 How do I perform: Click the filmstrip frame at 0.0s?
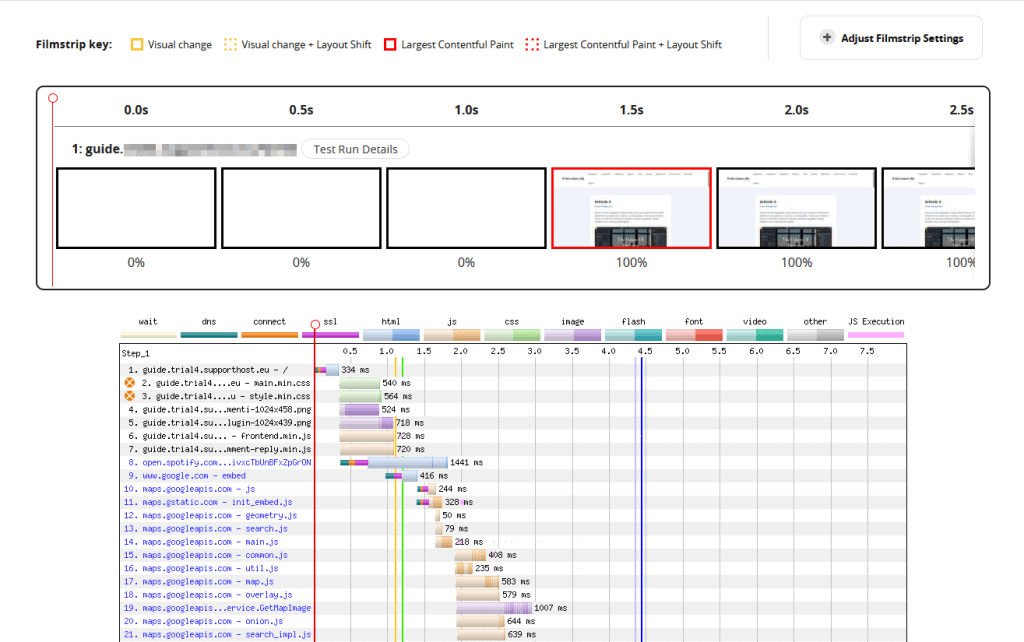click(x=136, y=208)
